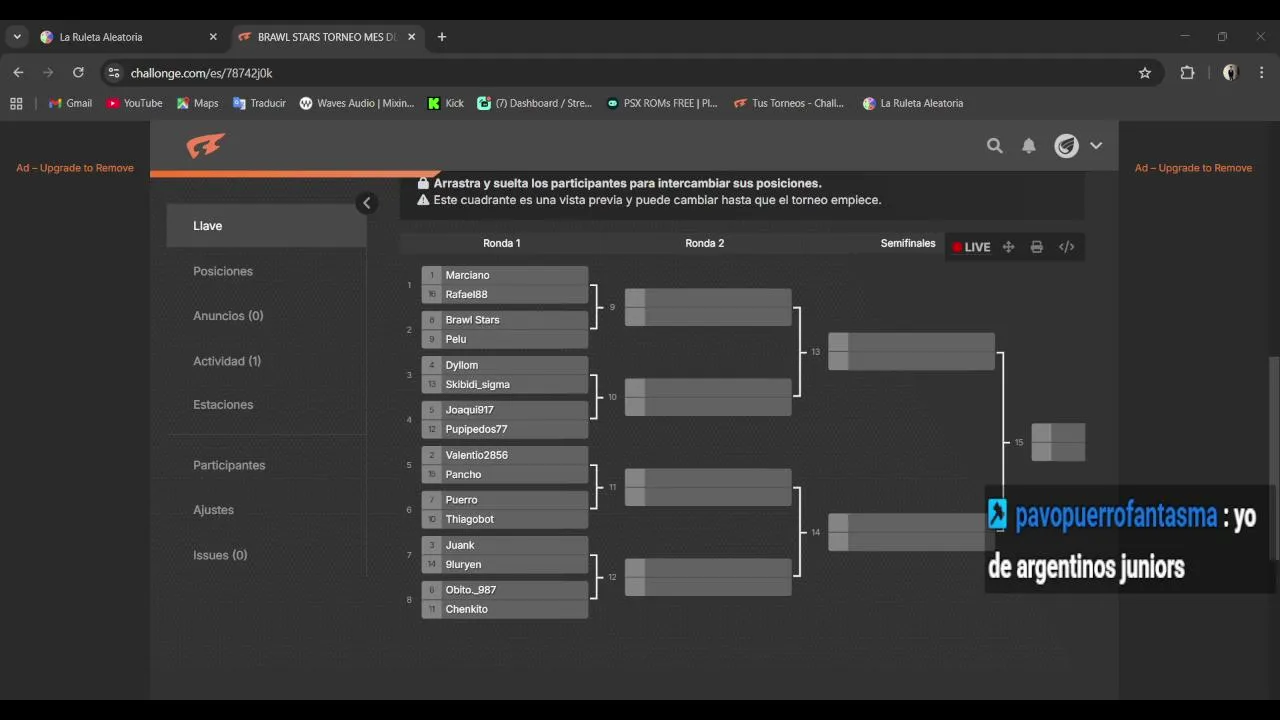Click the empty match 13 slot

[x=911, y=352]
